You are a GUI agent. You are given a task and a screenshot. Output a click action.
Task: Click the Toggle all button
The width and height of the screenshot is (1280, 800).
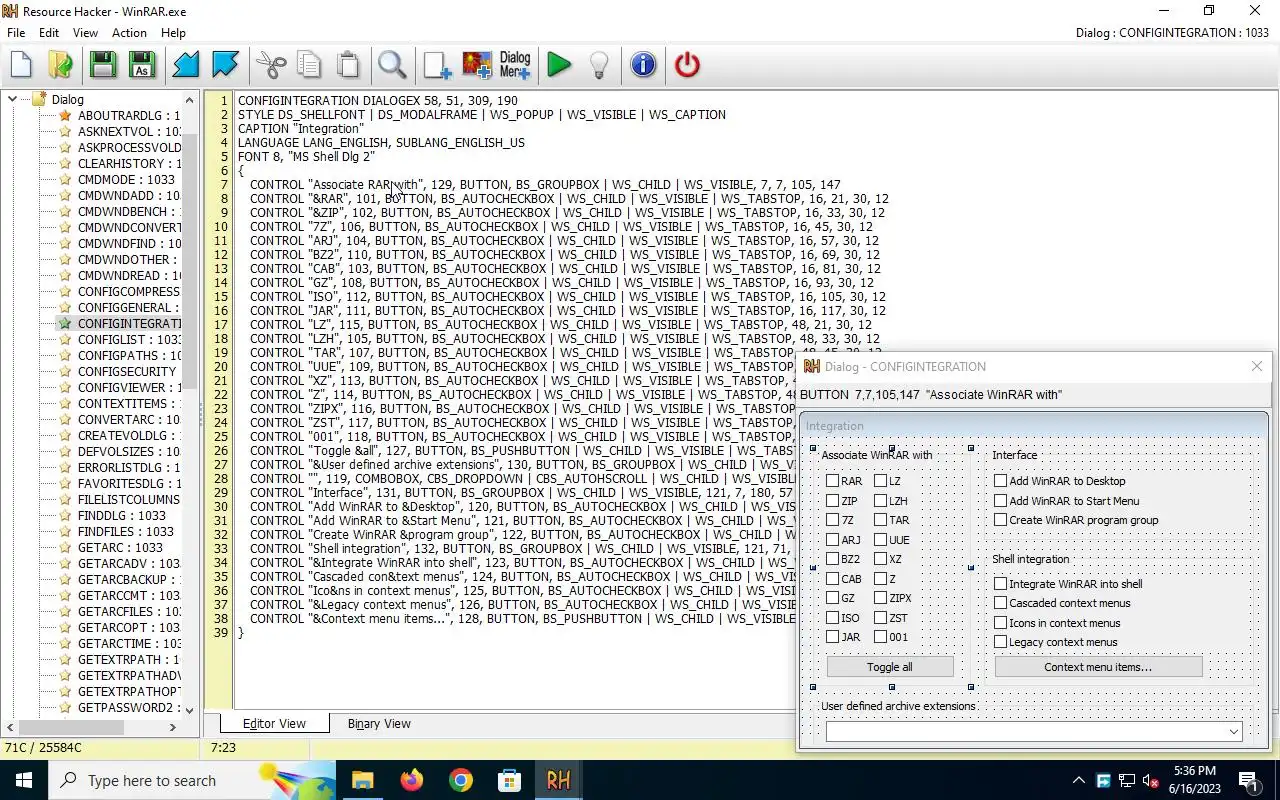[x=890, y=667]
